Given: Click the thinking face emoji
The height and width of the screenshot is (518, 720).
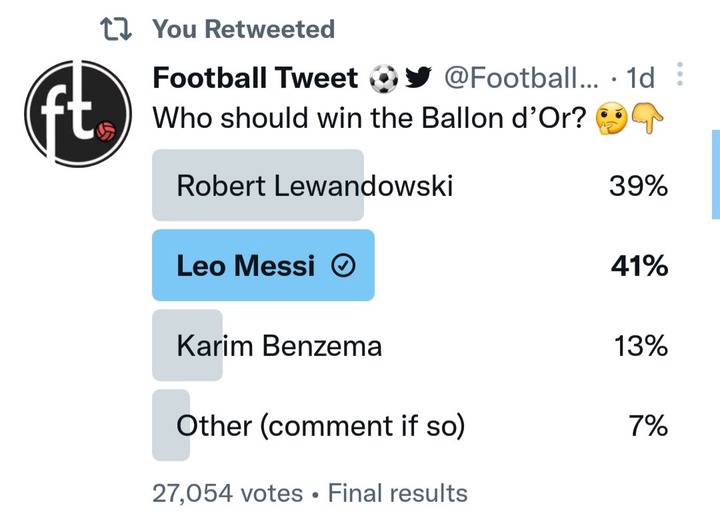Looking at the screenshot, I should (611, 118).
